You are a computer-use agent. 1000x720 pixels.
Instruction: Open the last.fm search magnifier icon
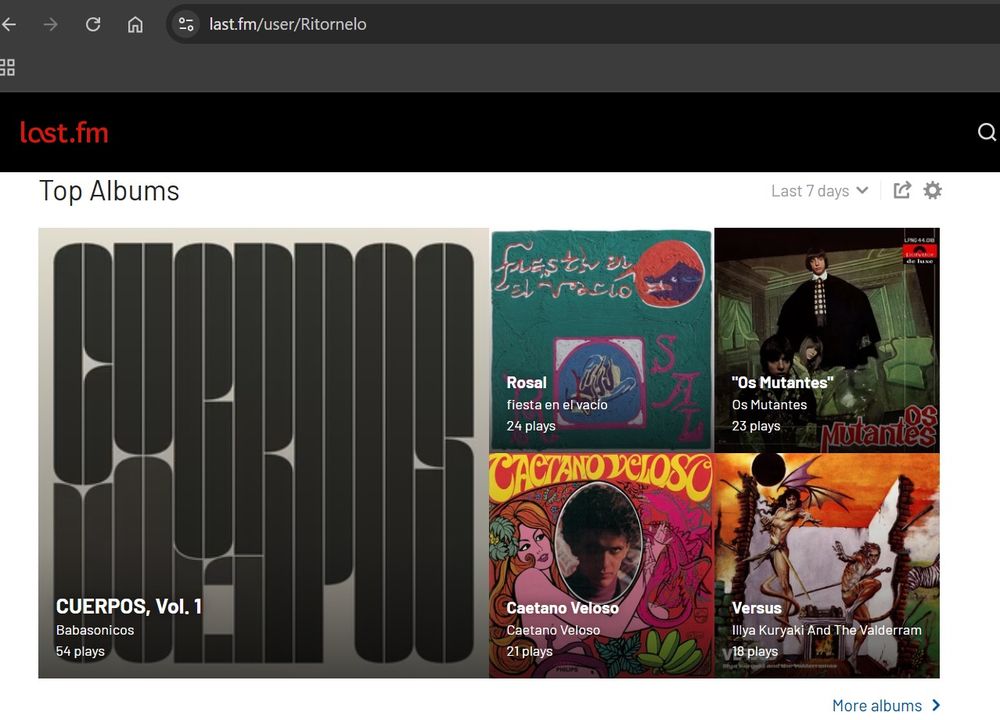[x=987, y=132]
